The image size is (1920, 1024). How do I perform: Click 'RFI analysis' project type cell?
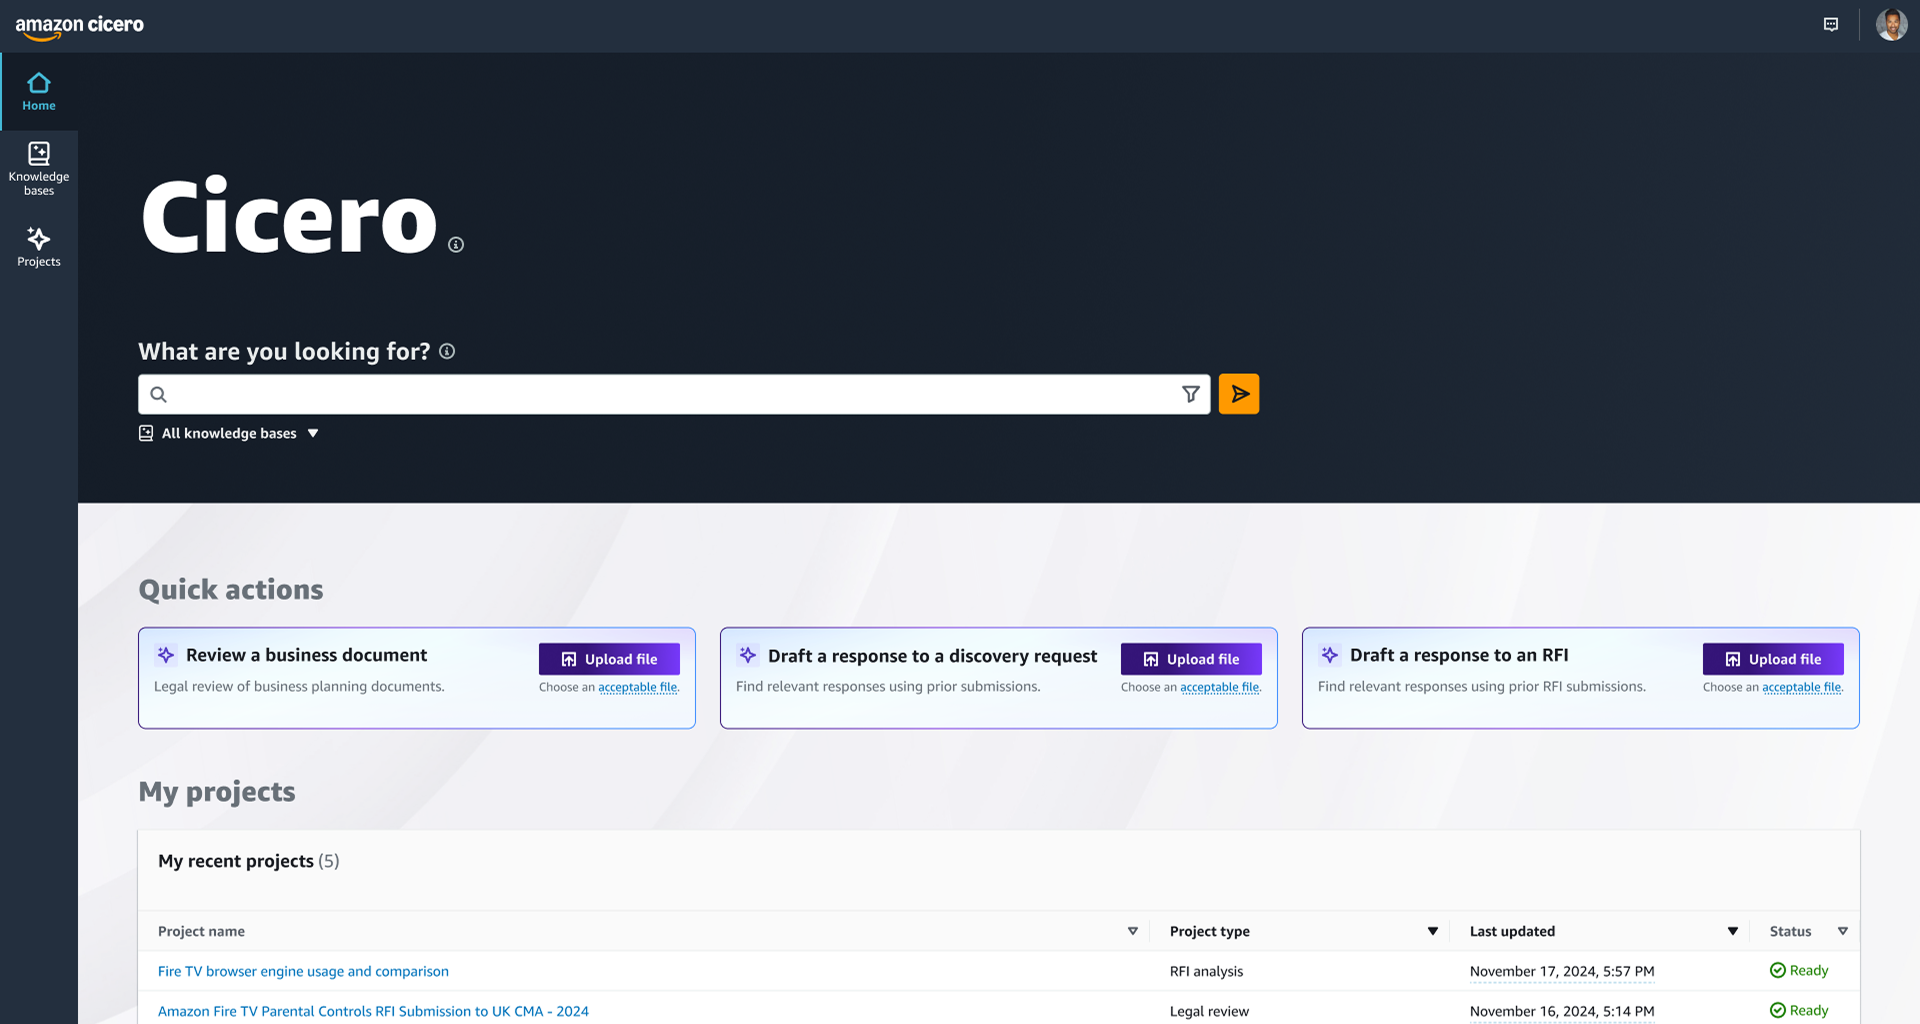coord(1206,971)
